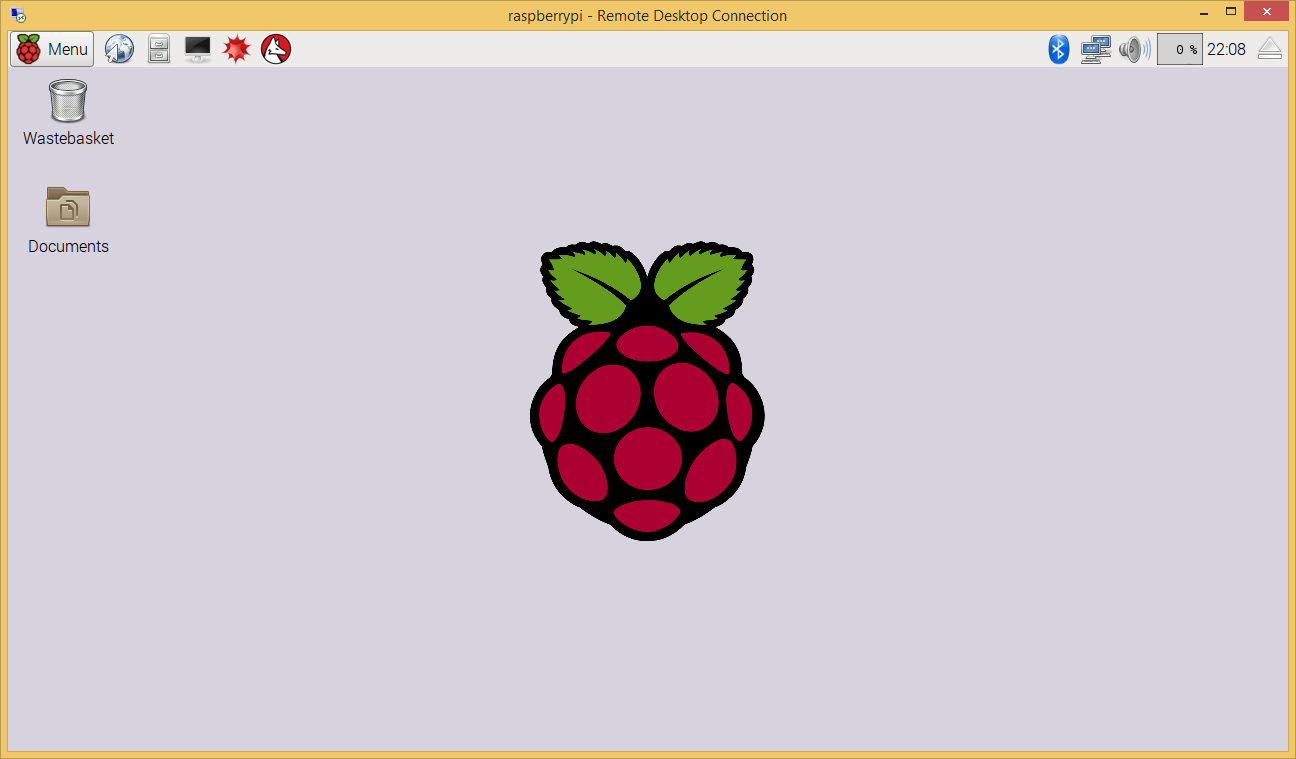Open the Raspberry Pi Menu button
The height and width of the screenshot is (759, 1296).
(52, 49)
